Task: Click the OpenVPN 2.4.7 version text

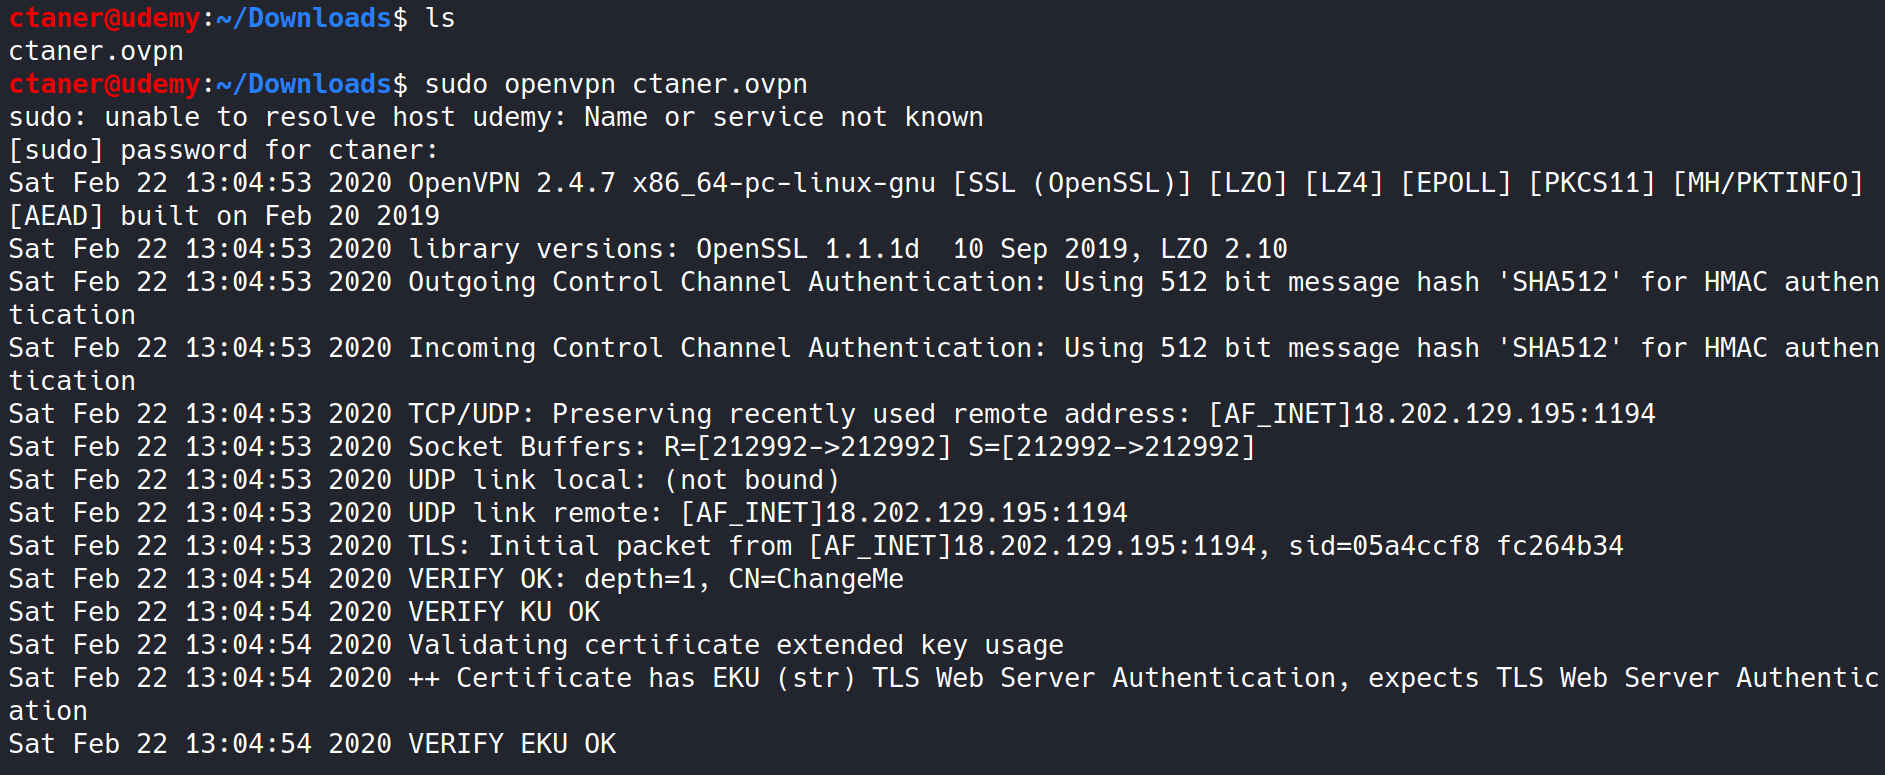Action: click(512, 183)
